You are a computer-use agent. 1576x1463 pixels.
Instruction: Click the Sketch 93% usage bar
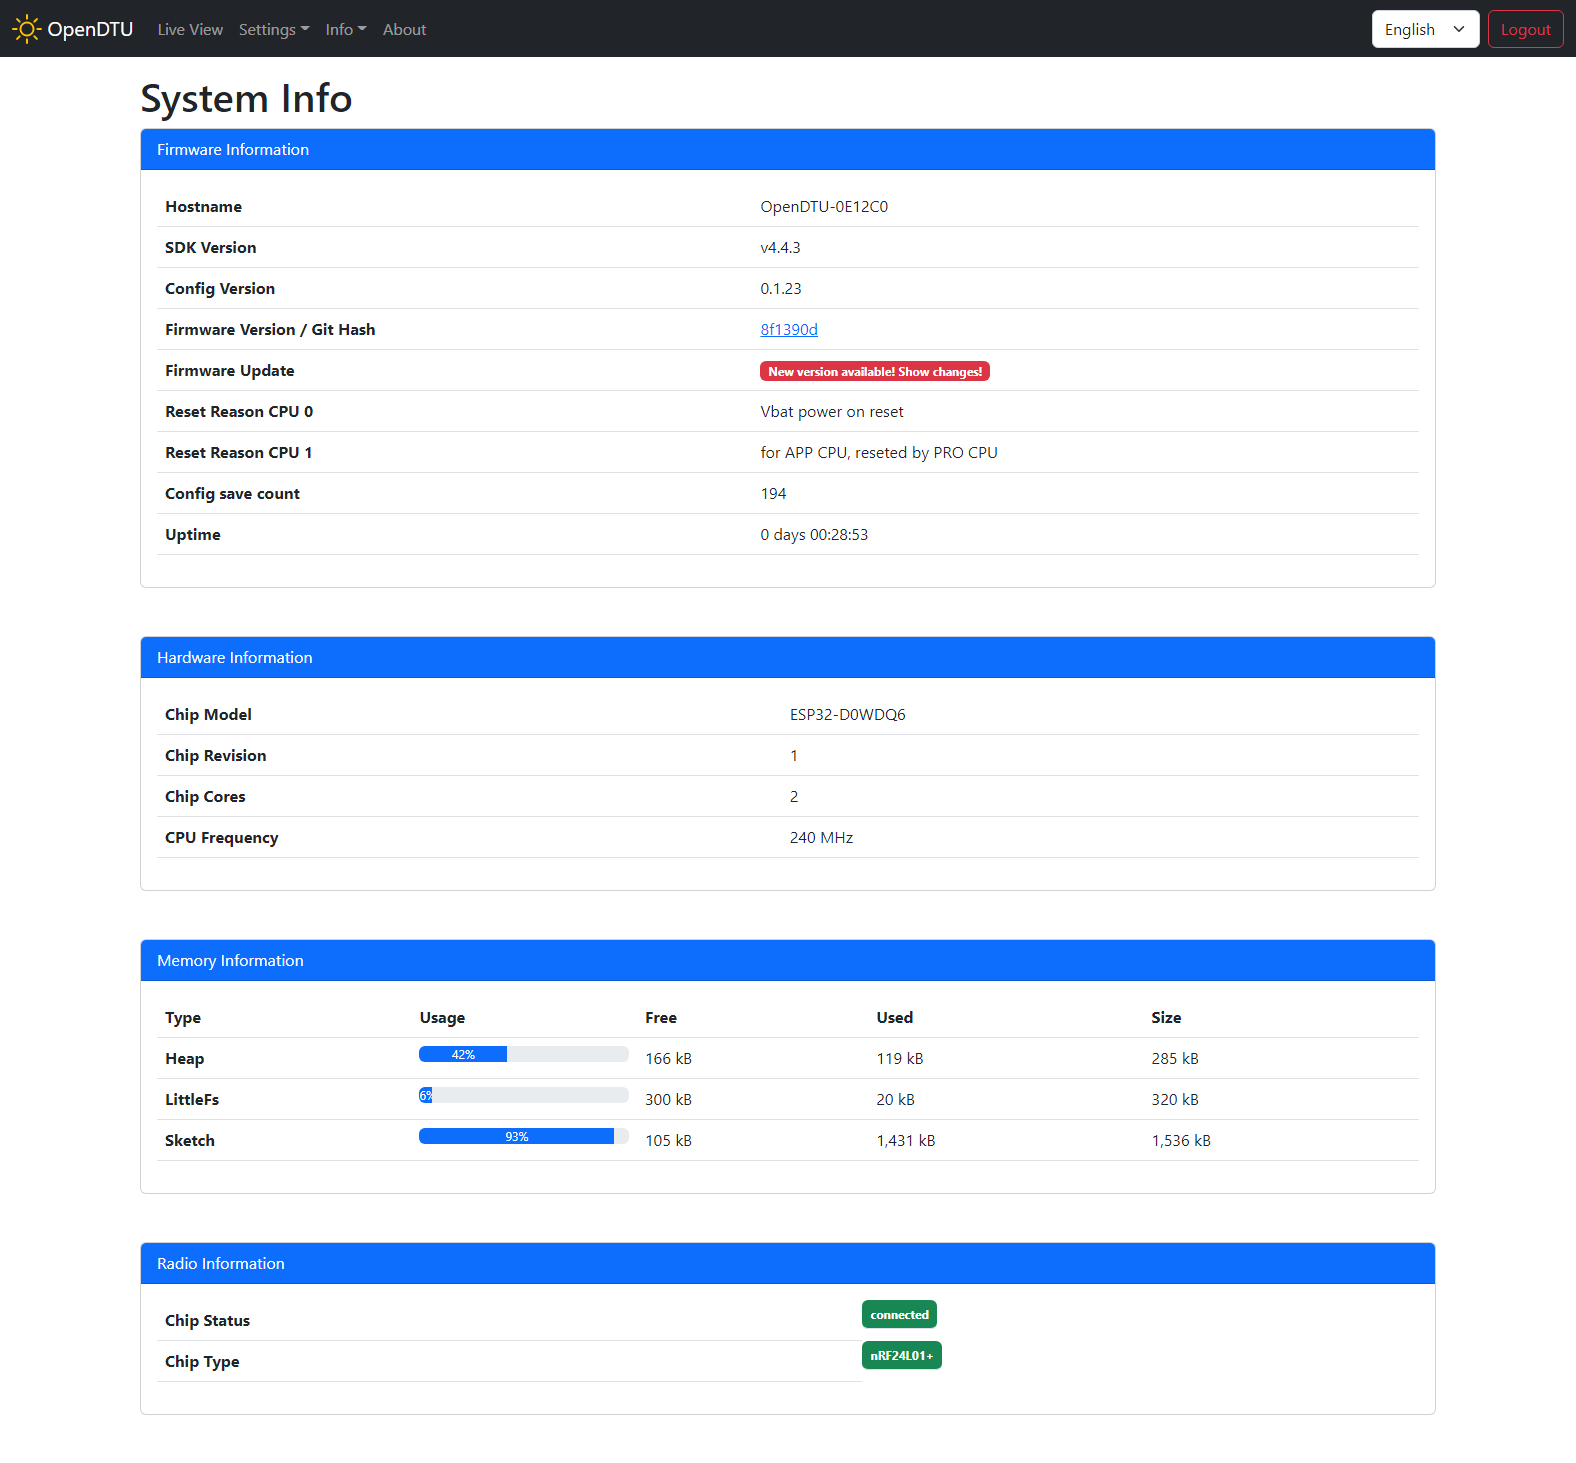(523, 1136)
